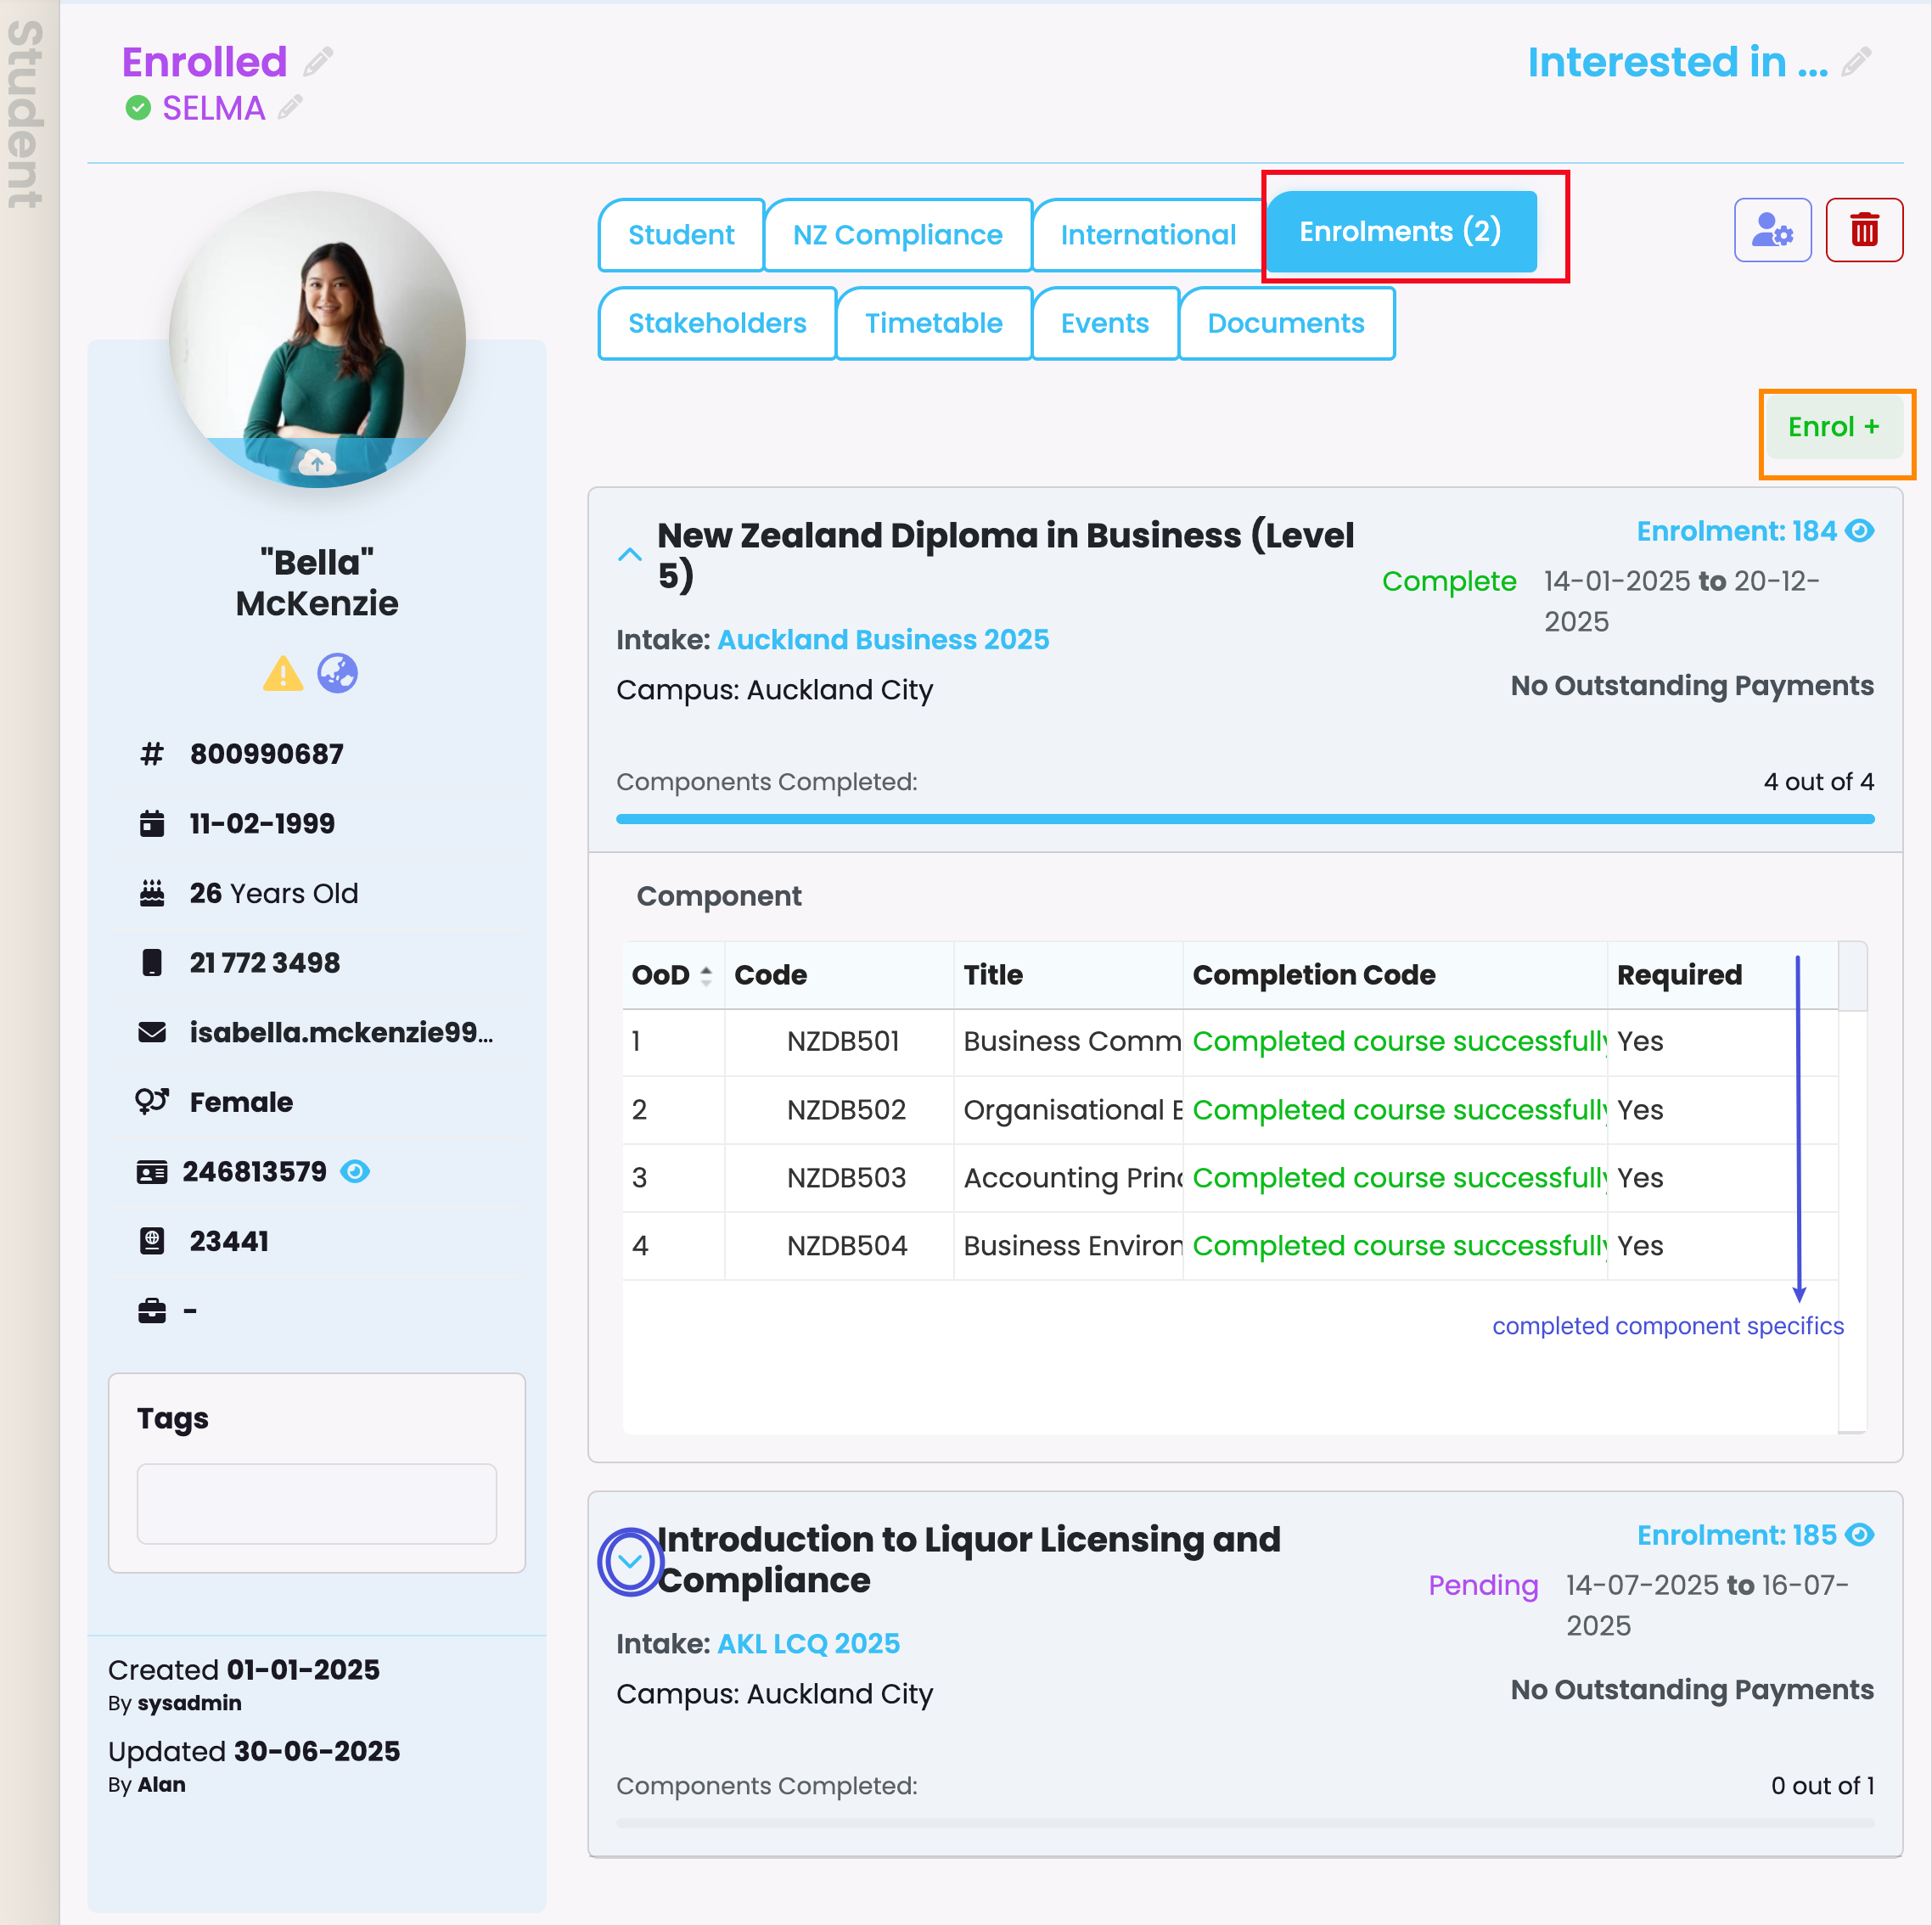The image size is (1932, 1925).
Task: View Enrolment 184 eye icon
Action: tap(1859, 531)
